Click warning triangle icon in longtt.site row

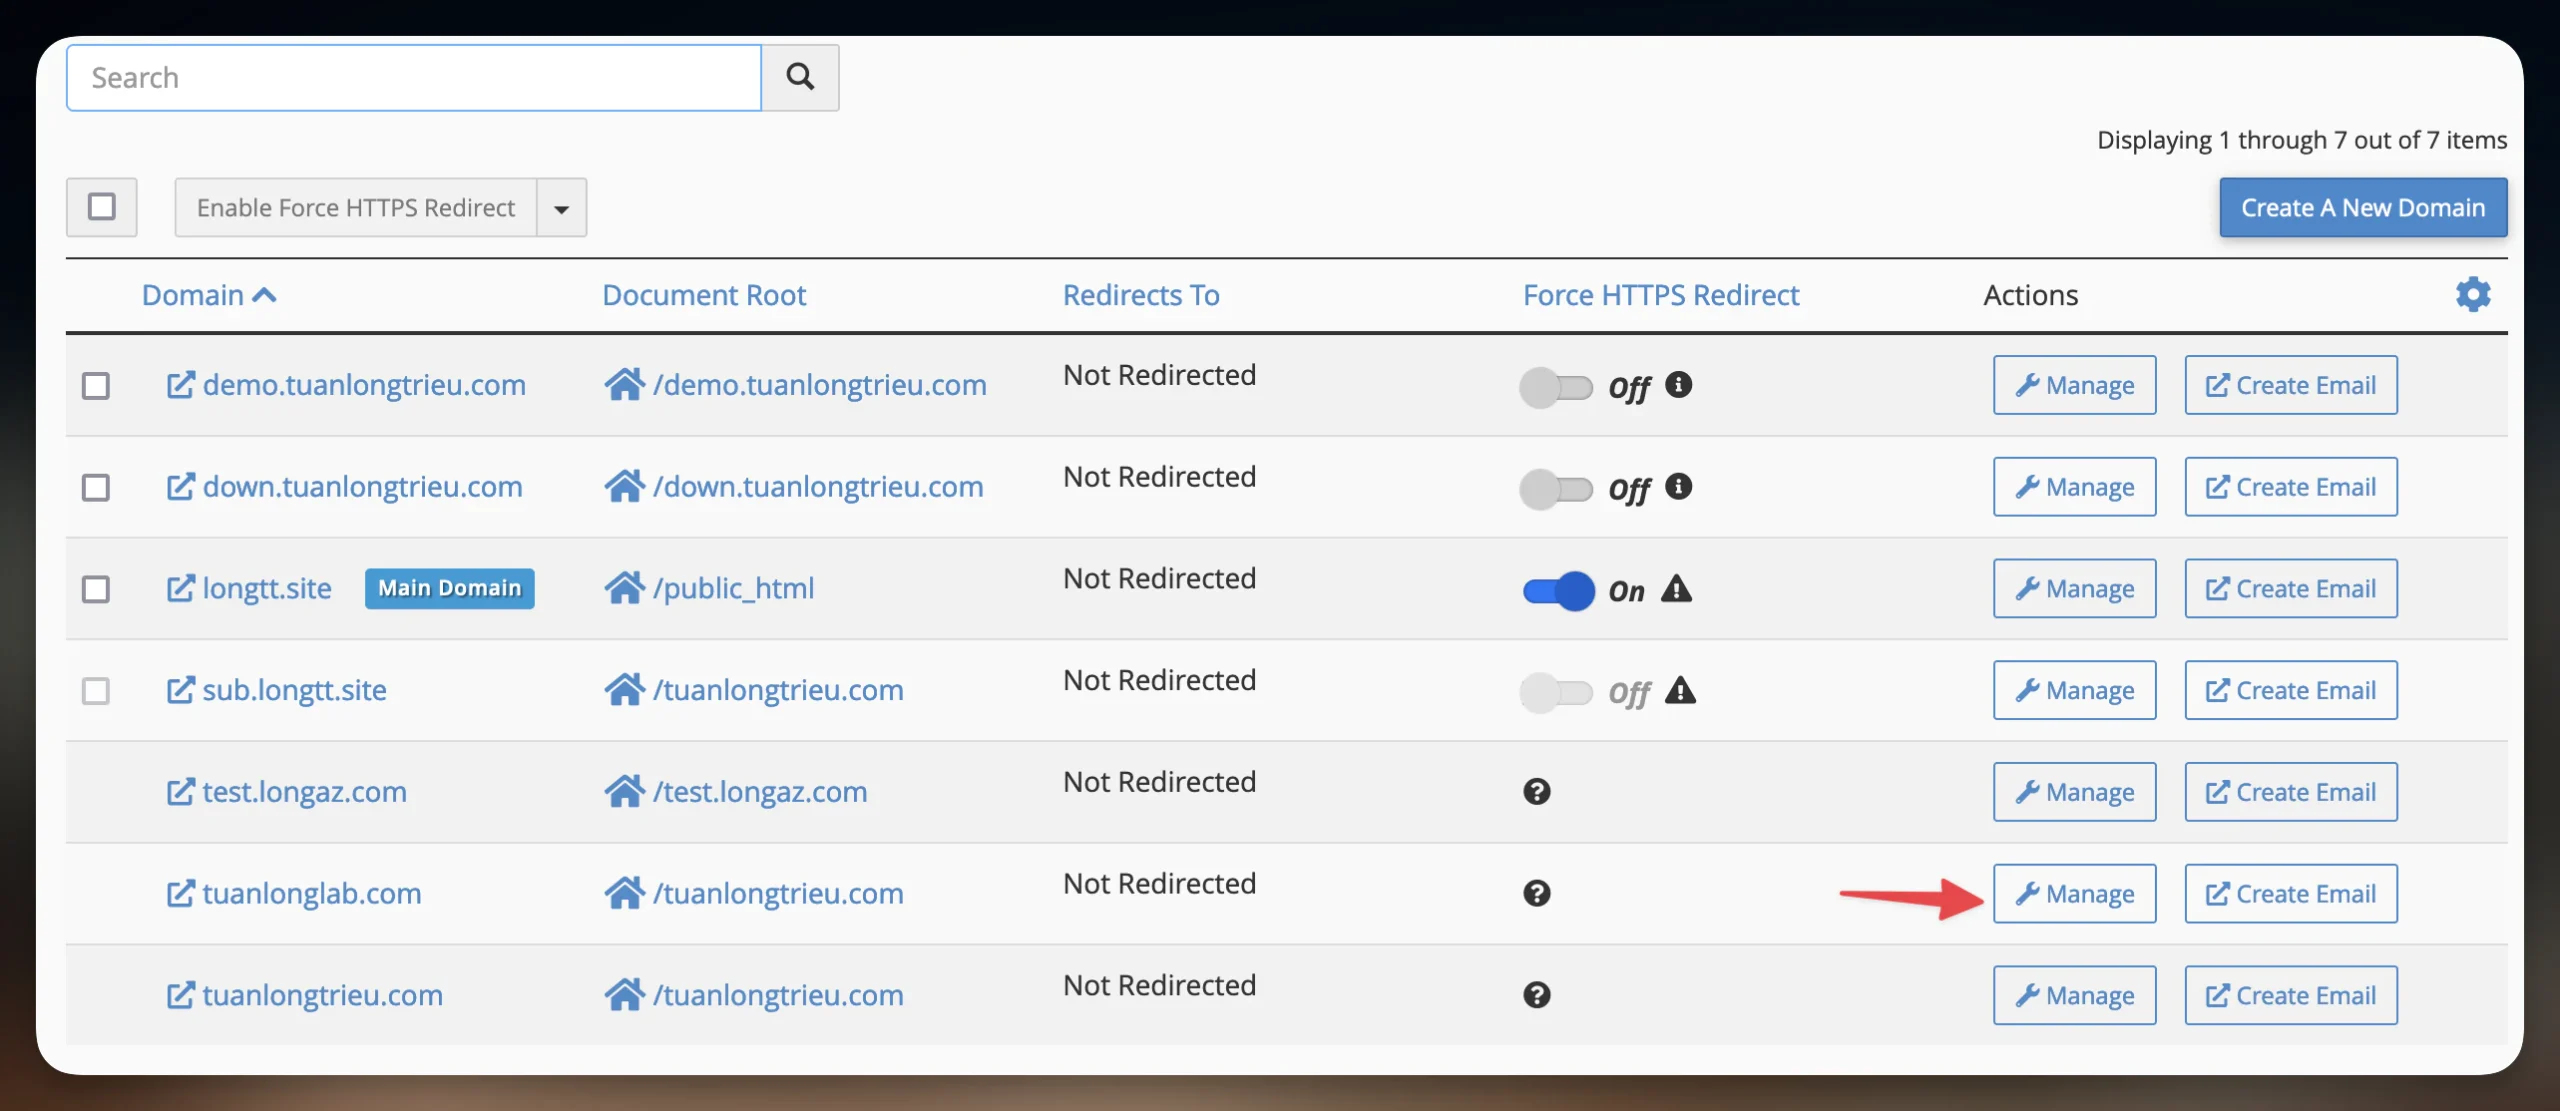coord(1677,589)
